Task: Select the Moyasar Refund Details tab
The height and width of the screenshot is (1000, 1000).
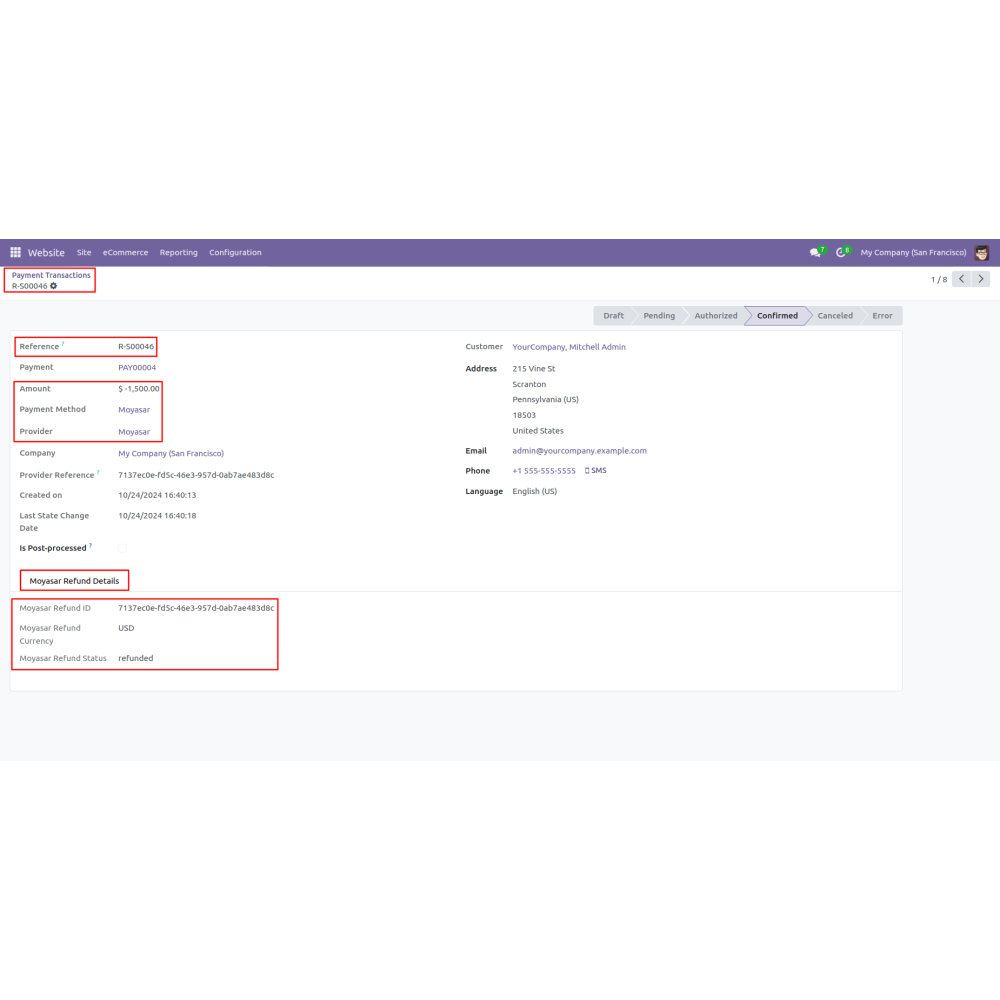Action: [74, 581]
